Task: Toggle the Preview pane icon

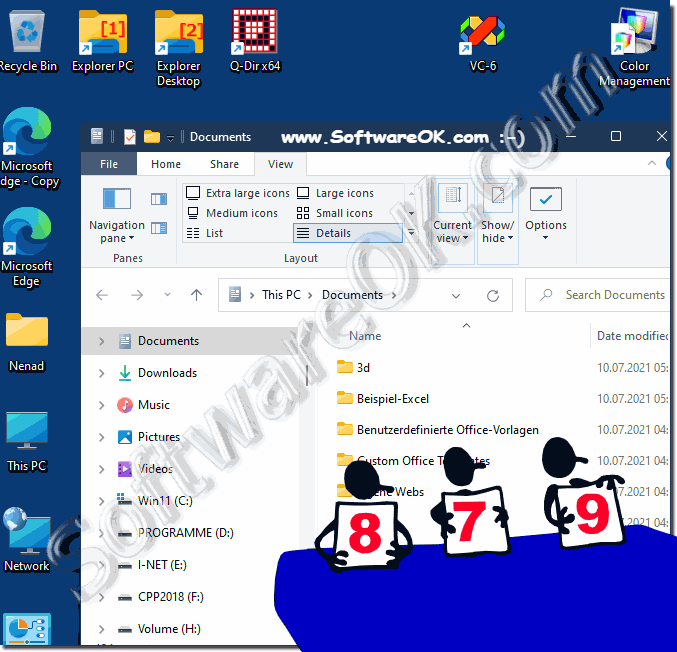Action: (159, 199)
